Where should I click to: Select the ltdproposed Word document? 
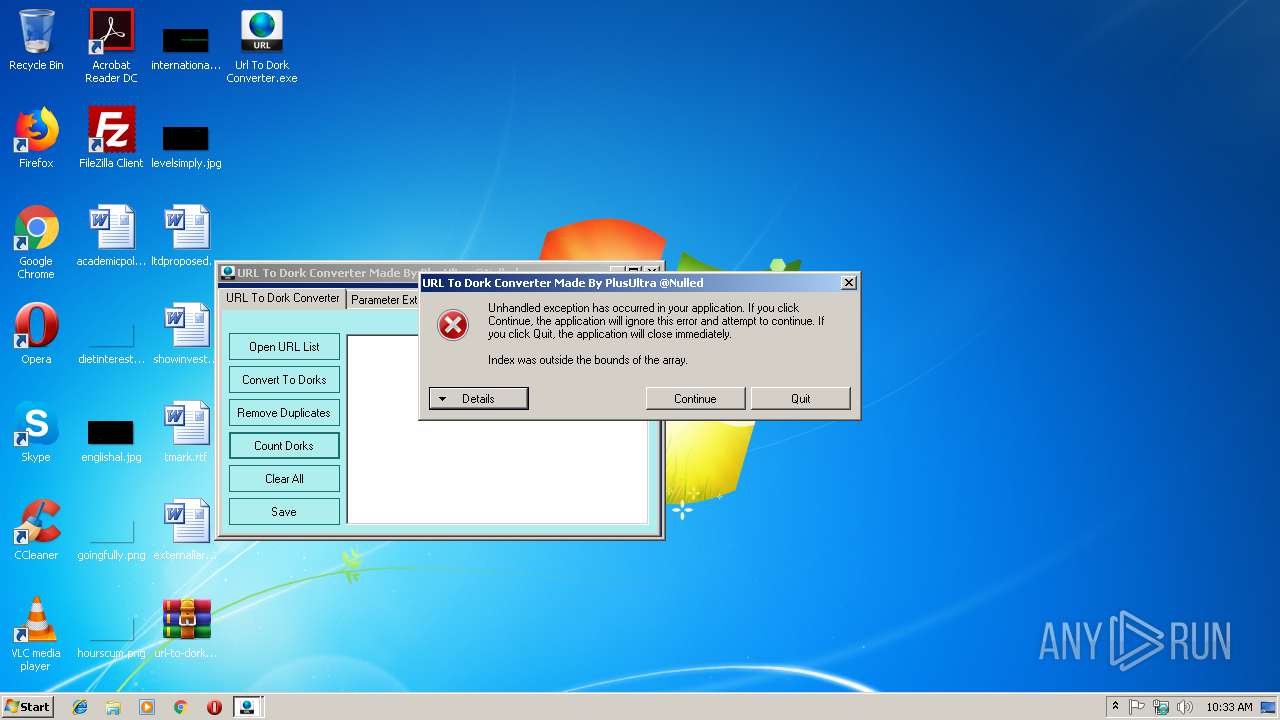[x=186, y=236]
